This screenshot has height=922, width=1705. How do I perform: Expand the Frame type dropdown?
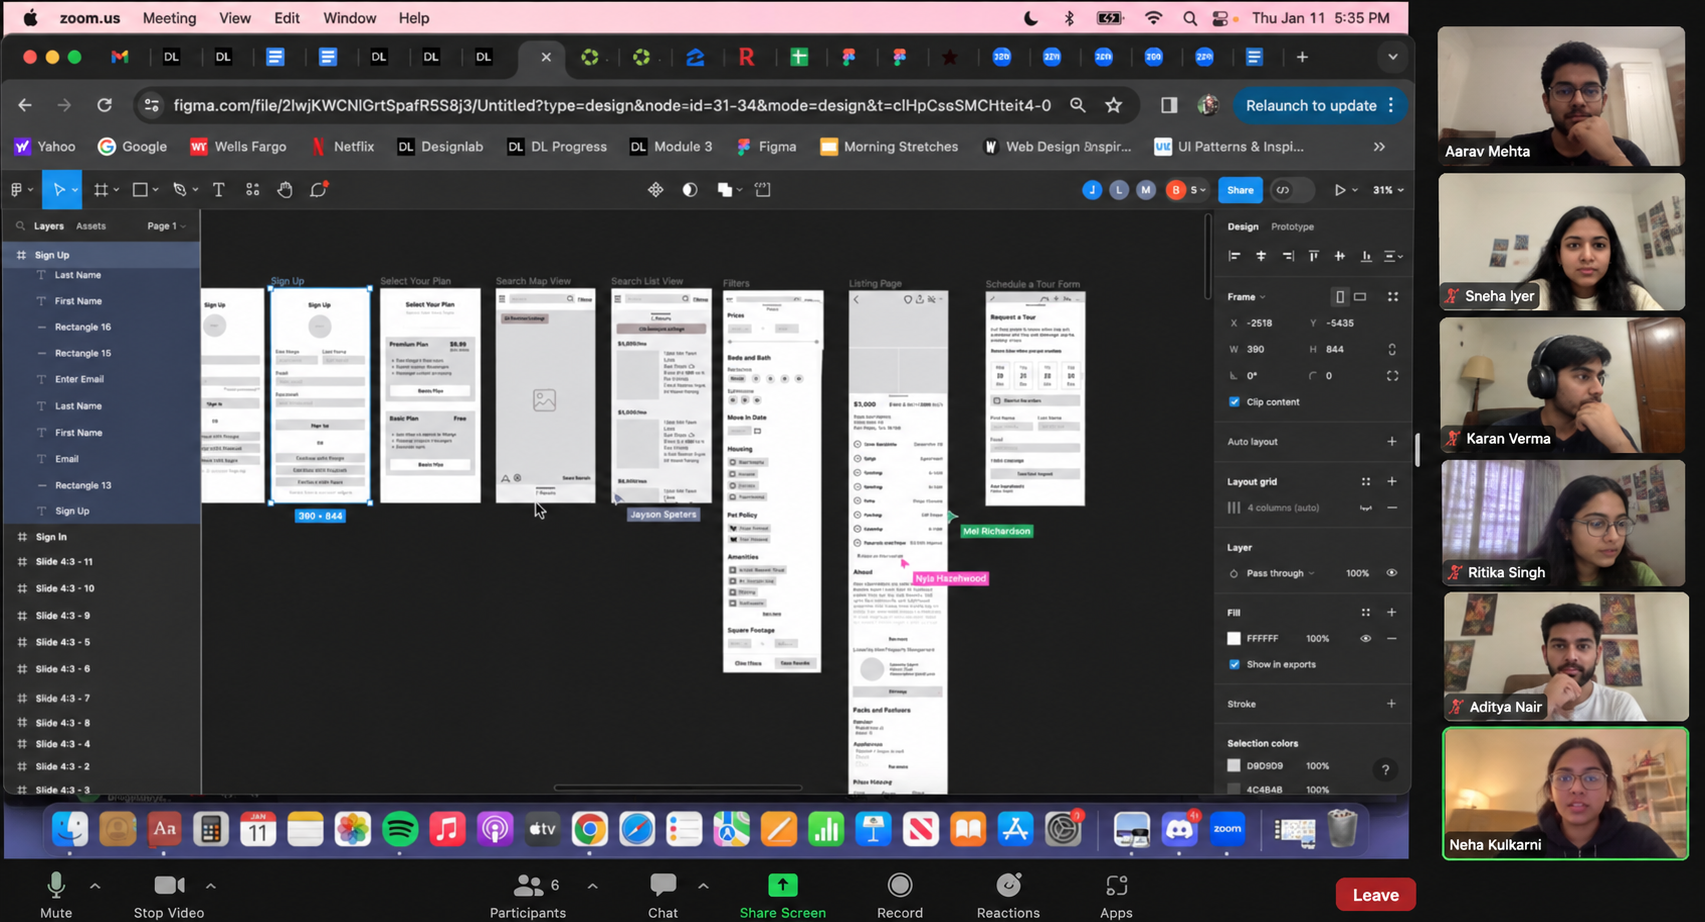pos(1247,297)
